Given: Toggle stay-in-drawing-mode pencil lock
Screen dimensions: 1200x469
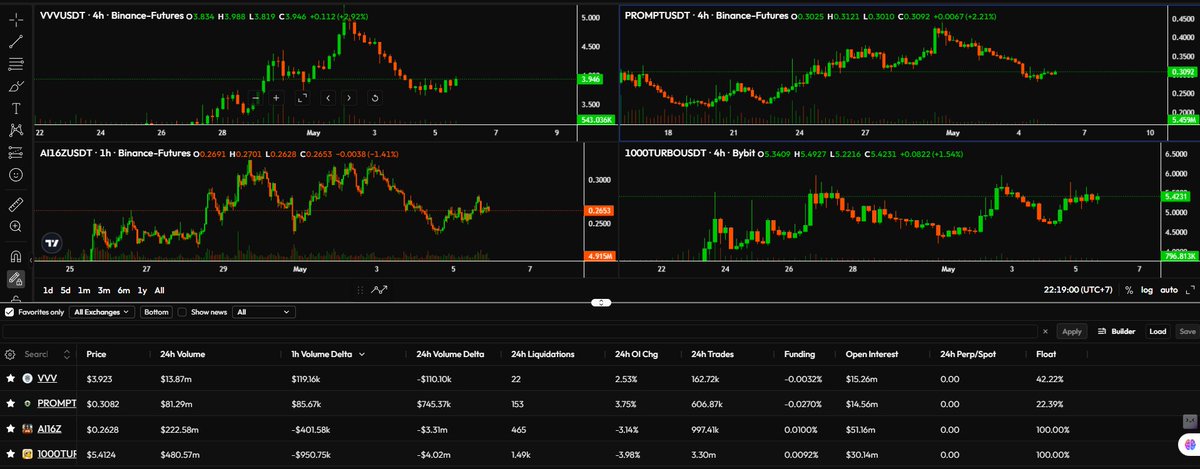Looking at the screenshot, I should [16, 279].
